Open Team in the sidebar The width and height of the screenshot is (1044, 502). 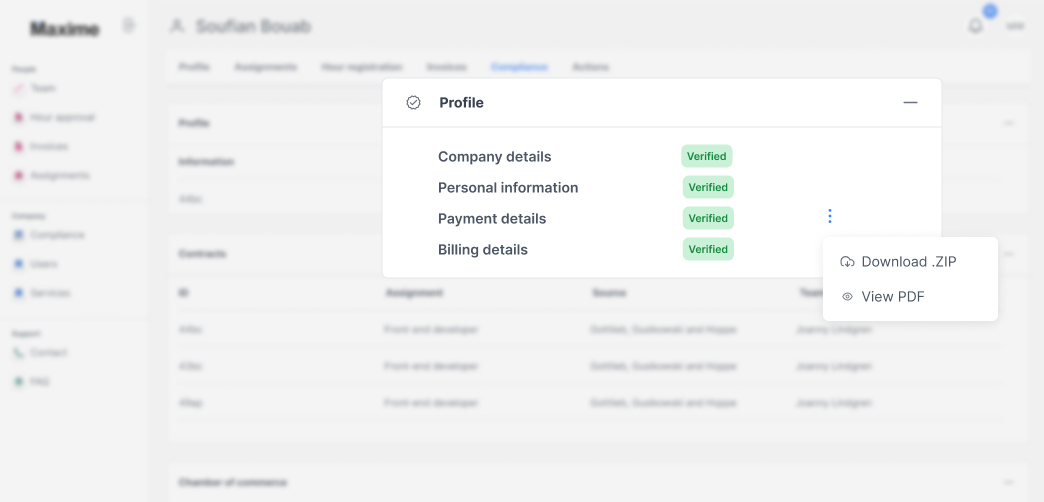(42, 88)
